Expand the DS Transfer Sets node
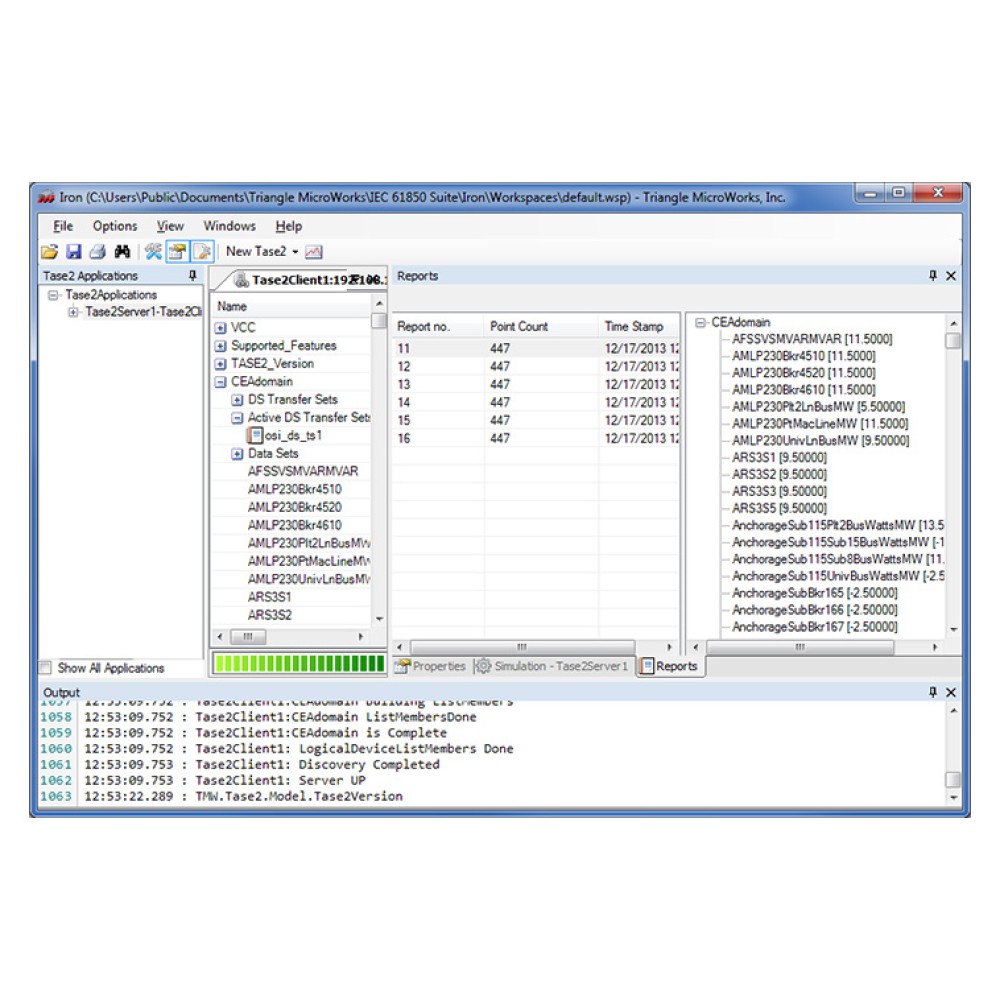 (237, 400)
